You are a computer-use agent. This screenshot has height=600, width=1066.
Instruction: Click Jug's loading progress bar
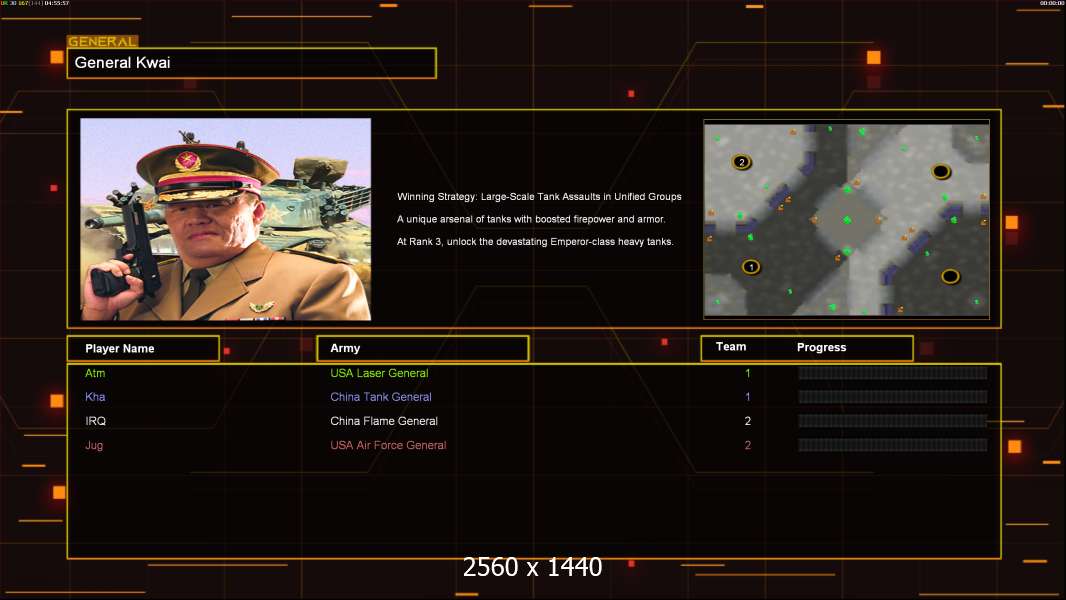tap(893, 445)
